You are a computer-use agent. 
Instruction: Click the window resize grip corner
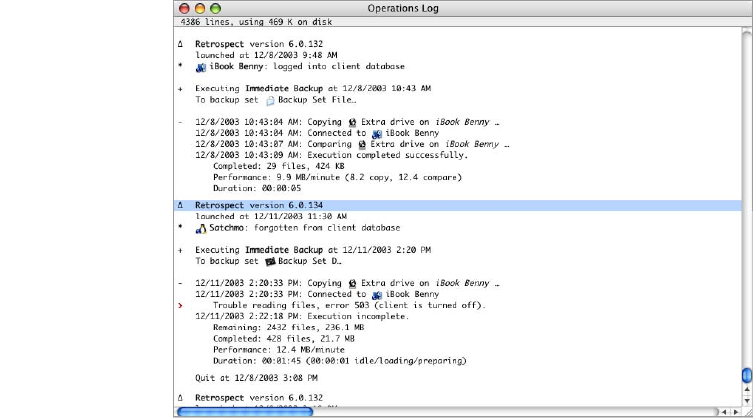point(747,412)
